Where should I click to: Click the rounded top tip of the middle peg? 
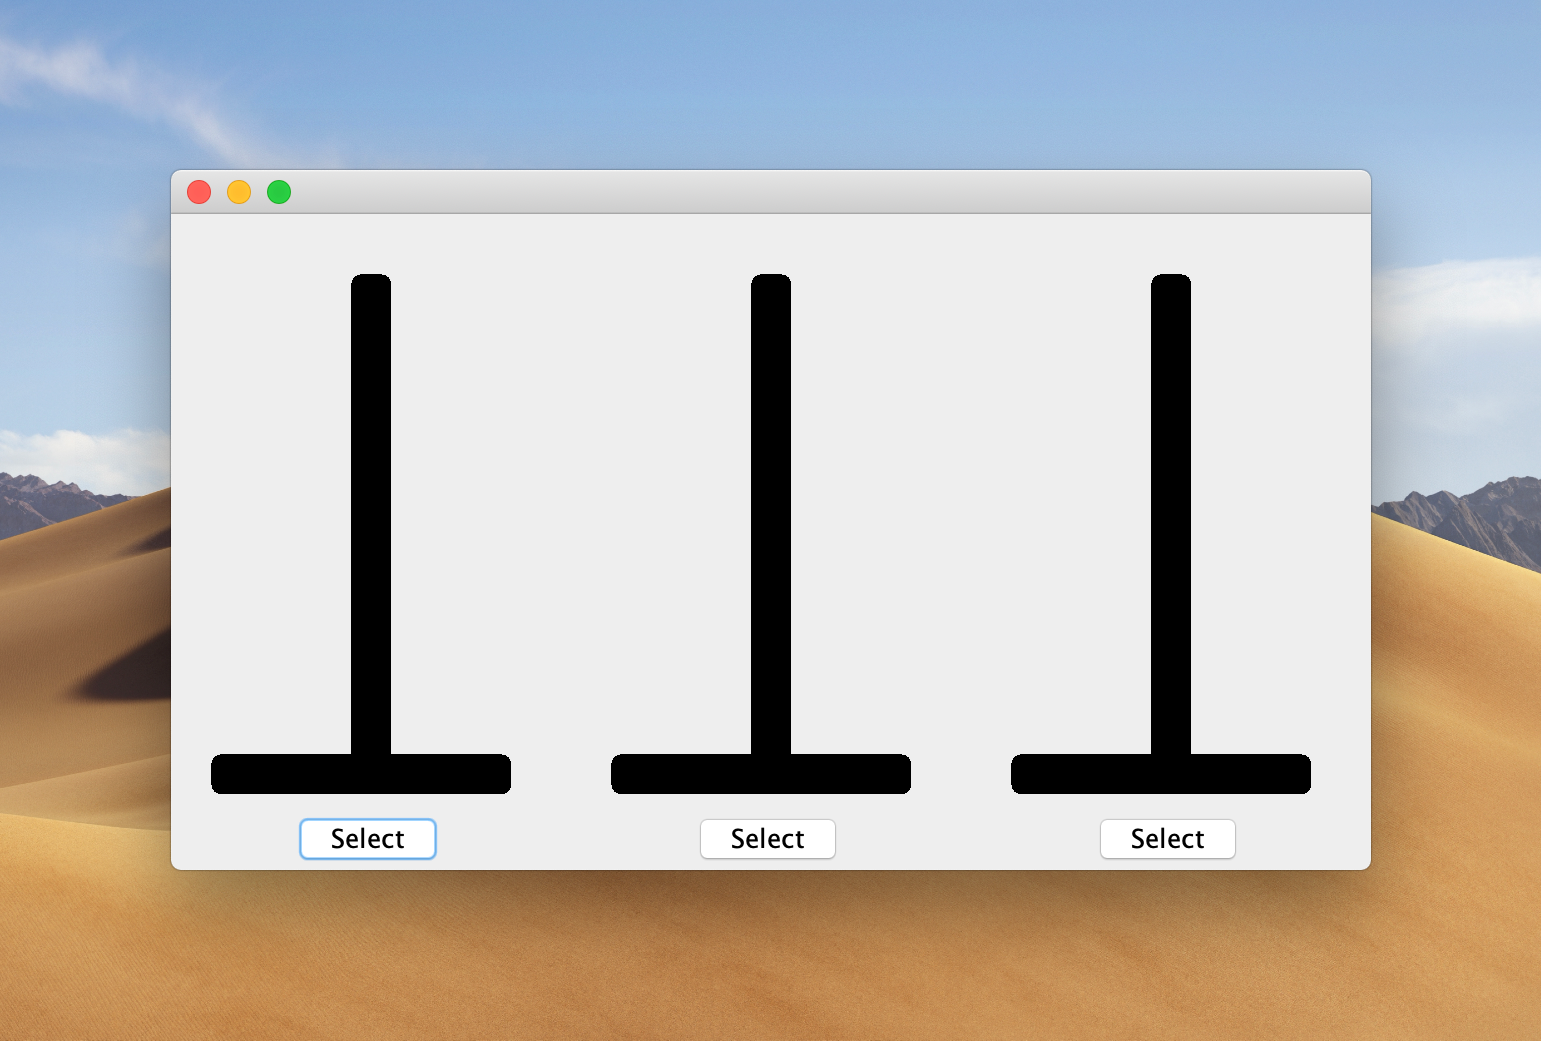tap(771, 280)
